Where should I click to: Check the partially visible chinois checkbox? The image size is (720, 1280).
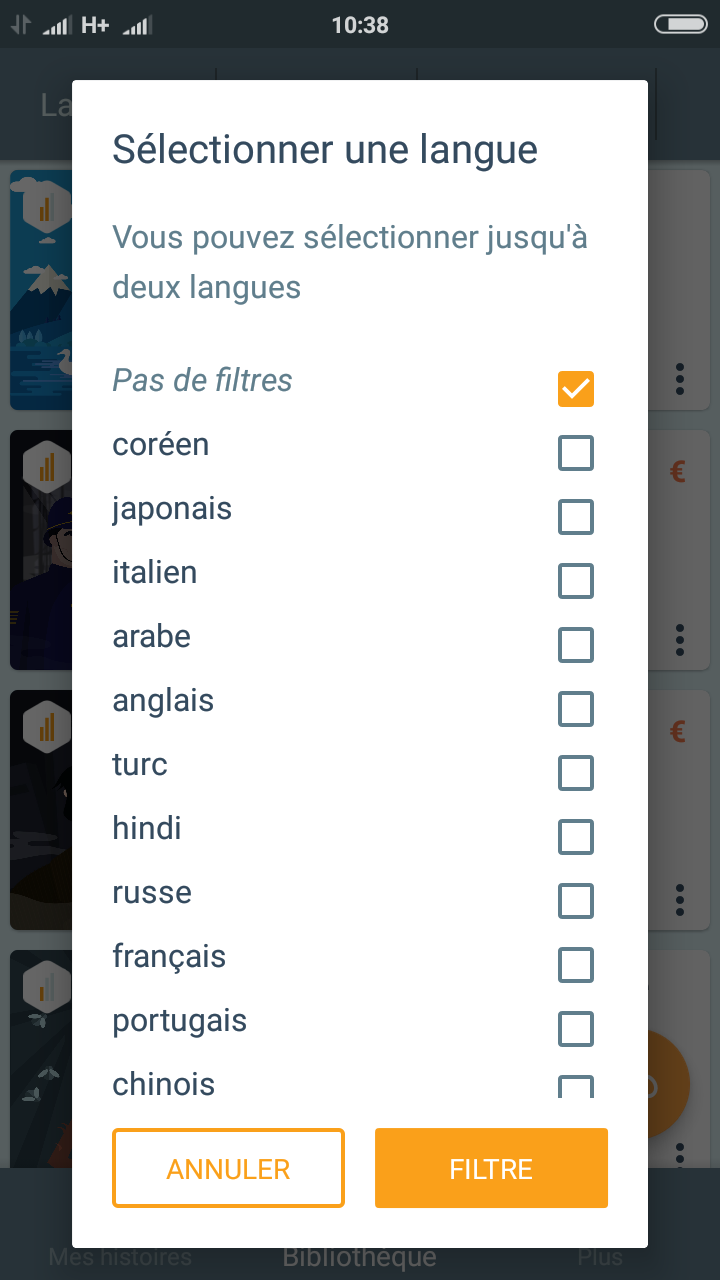(x=576, y=1087)
